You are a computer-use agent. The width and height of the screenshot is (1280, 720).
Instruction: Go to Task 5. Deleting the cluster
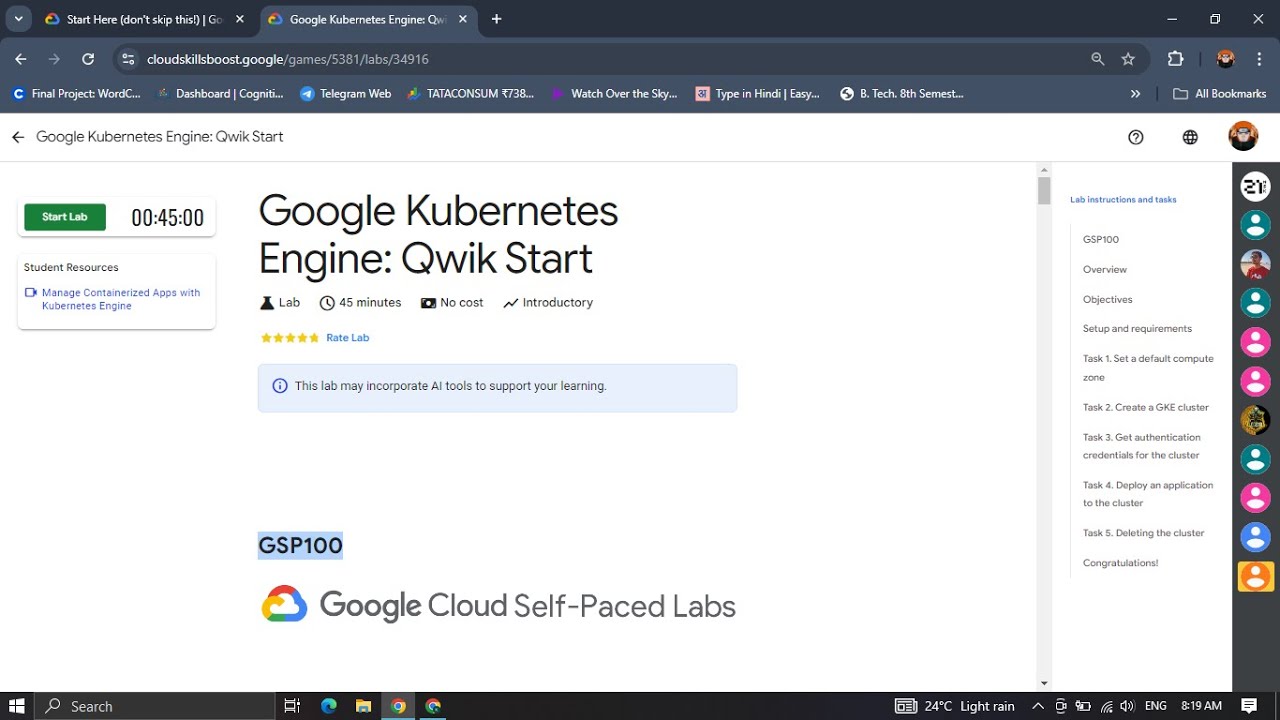(1144, 533)
